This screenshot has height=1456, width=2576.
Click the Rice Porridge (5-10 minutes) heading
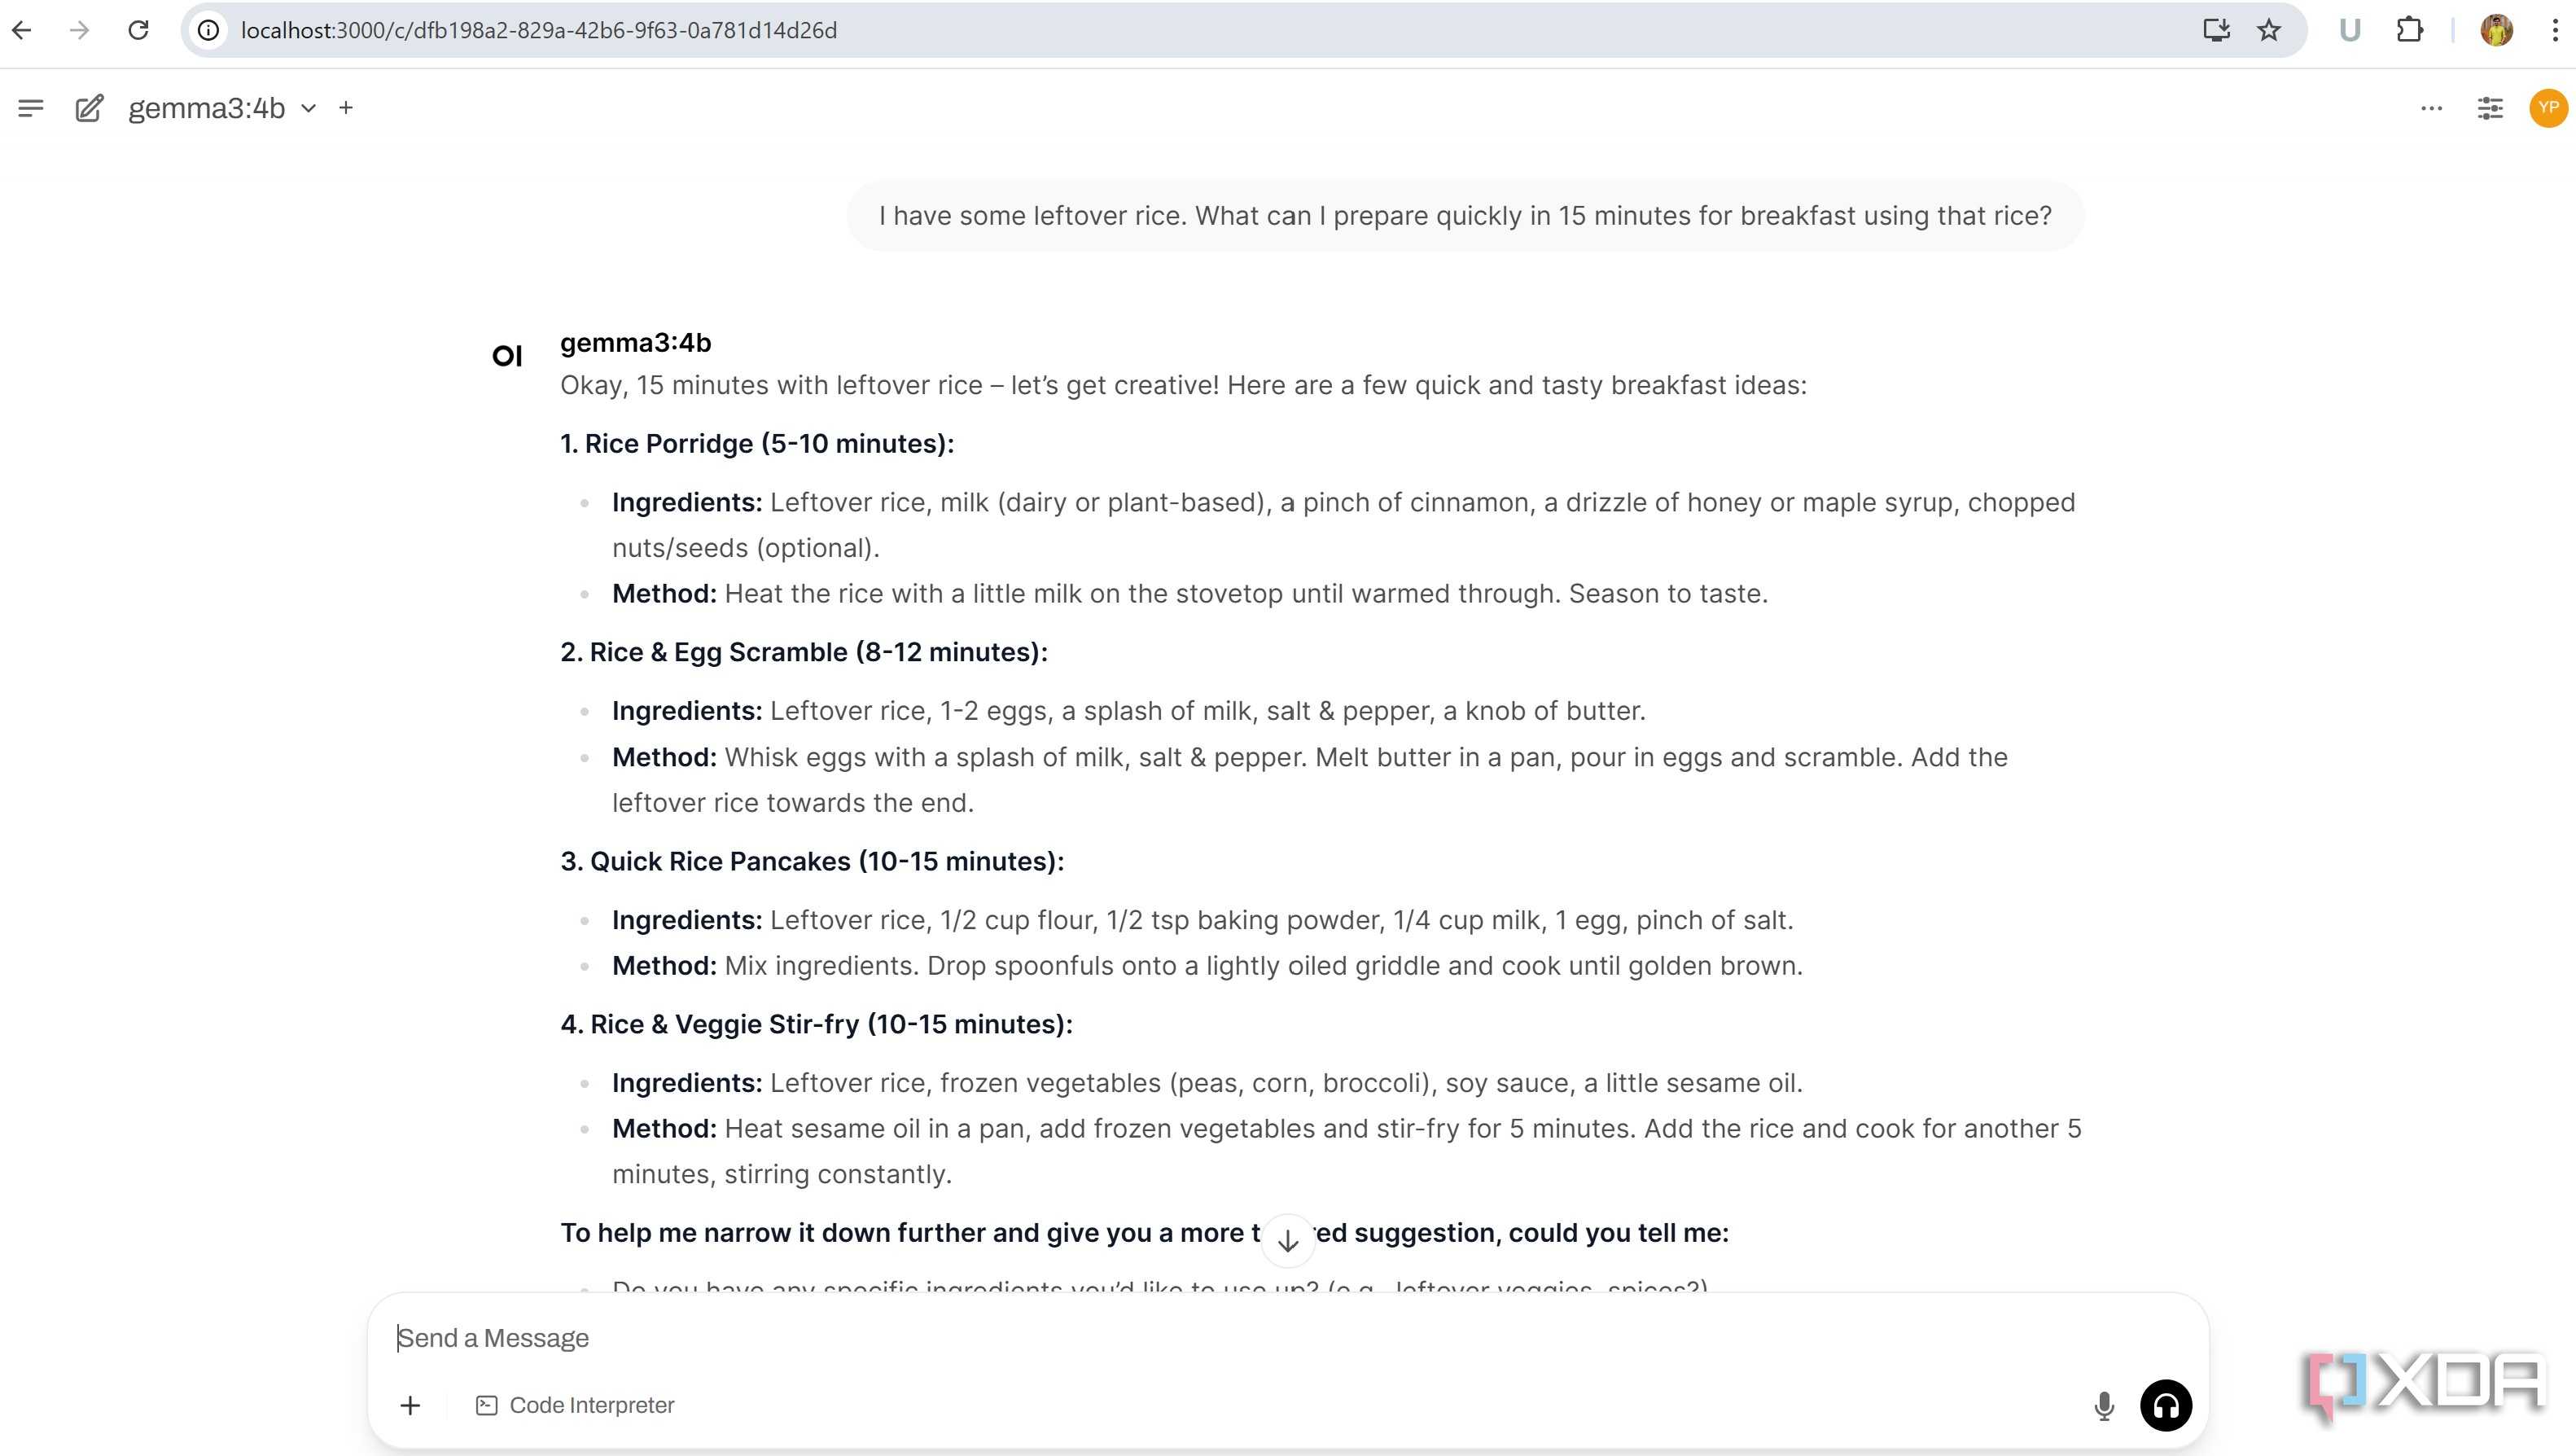click(757, 444)
